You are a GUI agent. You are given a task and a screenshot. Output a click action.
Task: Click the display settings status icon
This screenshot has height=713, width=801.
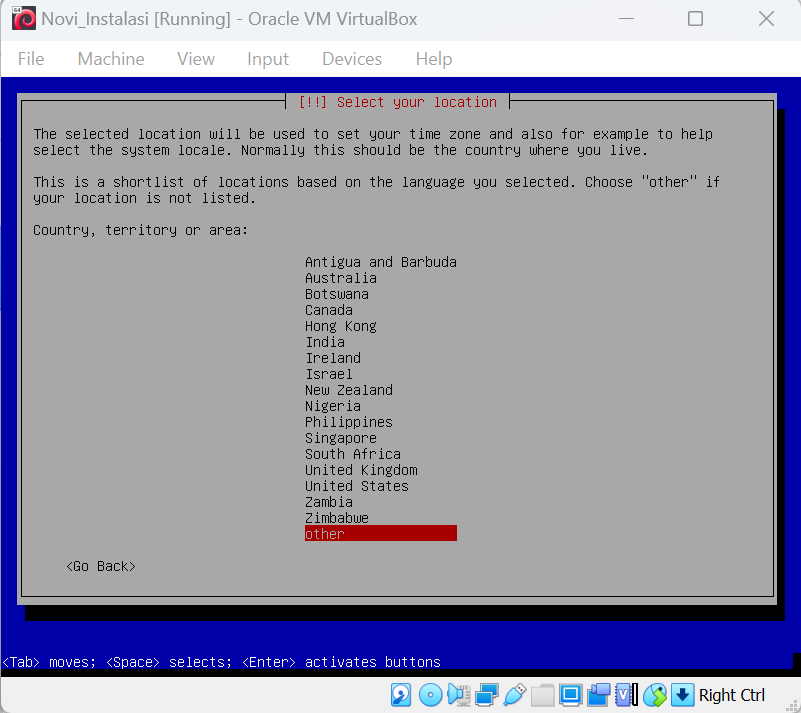571,695
